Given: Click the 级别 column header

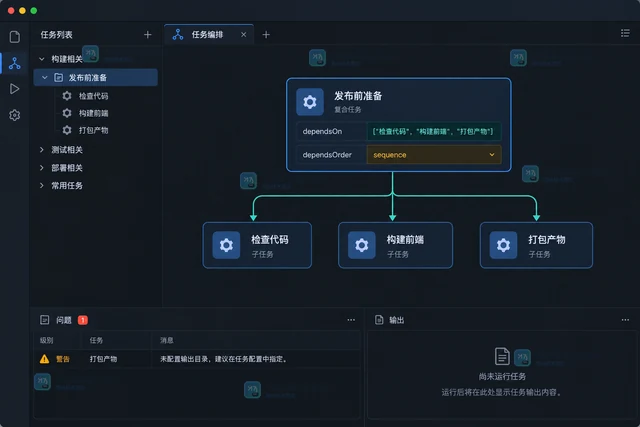Looking at the screenshot, I should tap(47, 340).
